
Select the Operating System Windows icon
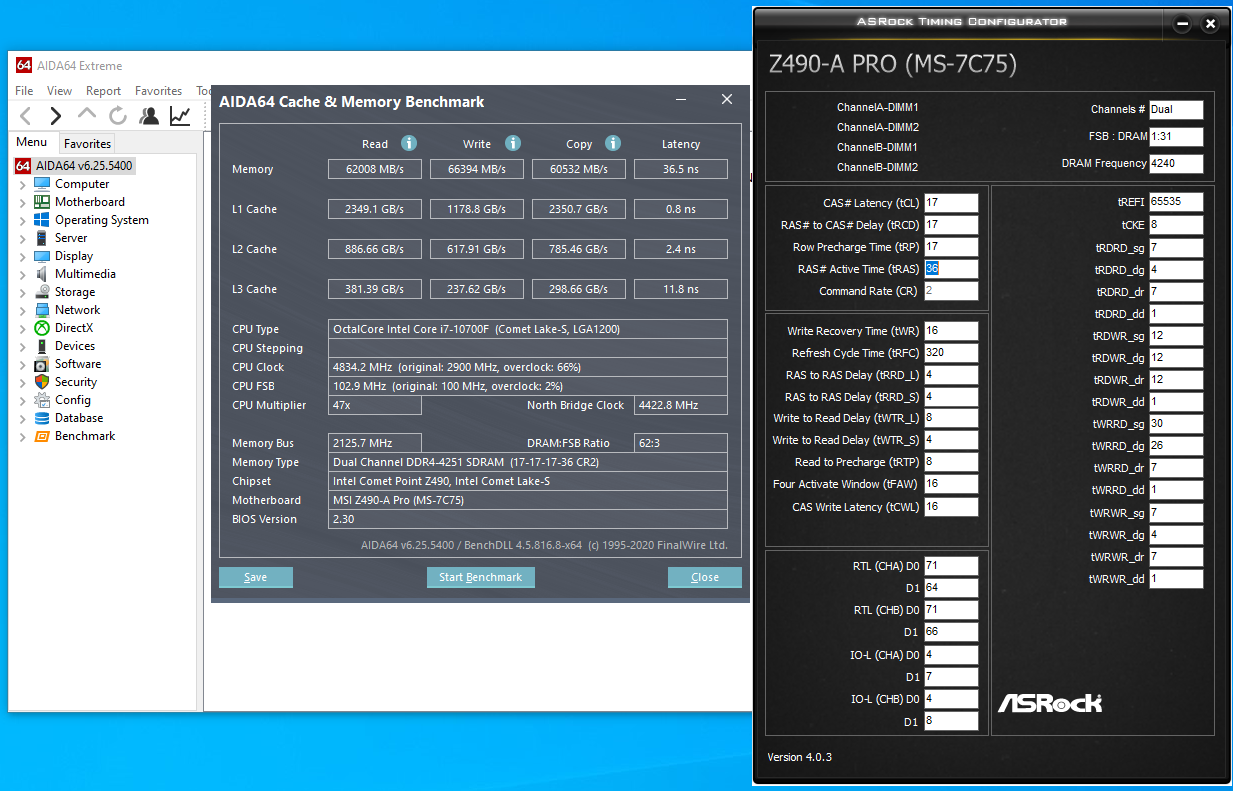pyautogui.click(x=42, y=220)
